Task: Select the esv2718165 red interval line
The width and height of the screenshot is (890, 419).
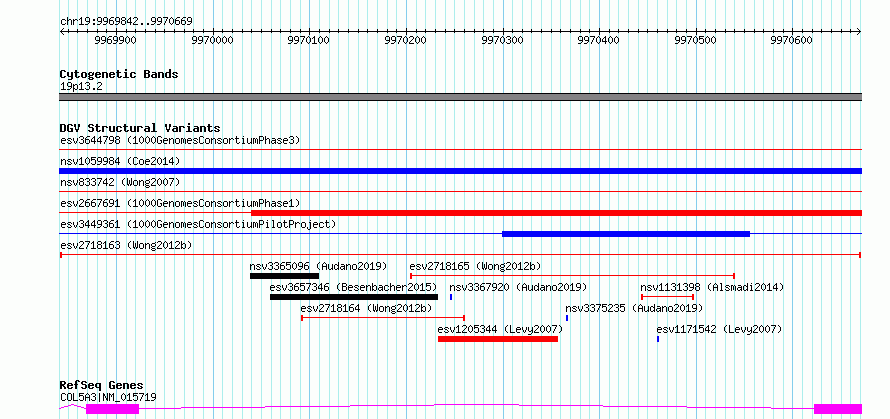Action: click(x=572, y=276)
